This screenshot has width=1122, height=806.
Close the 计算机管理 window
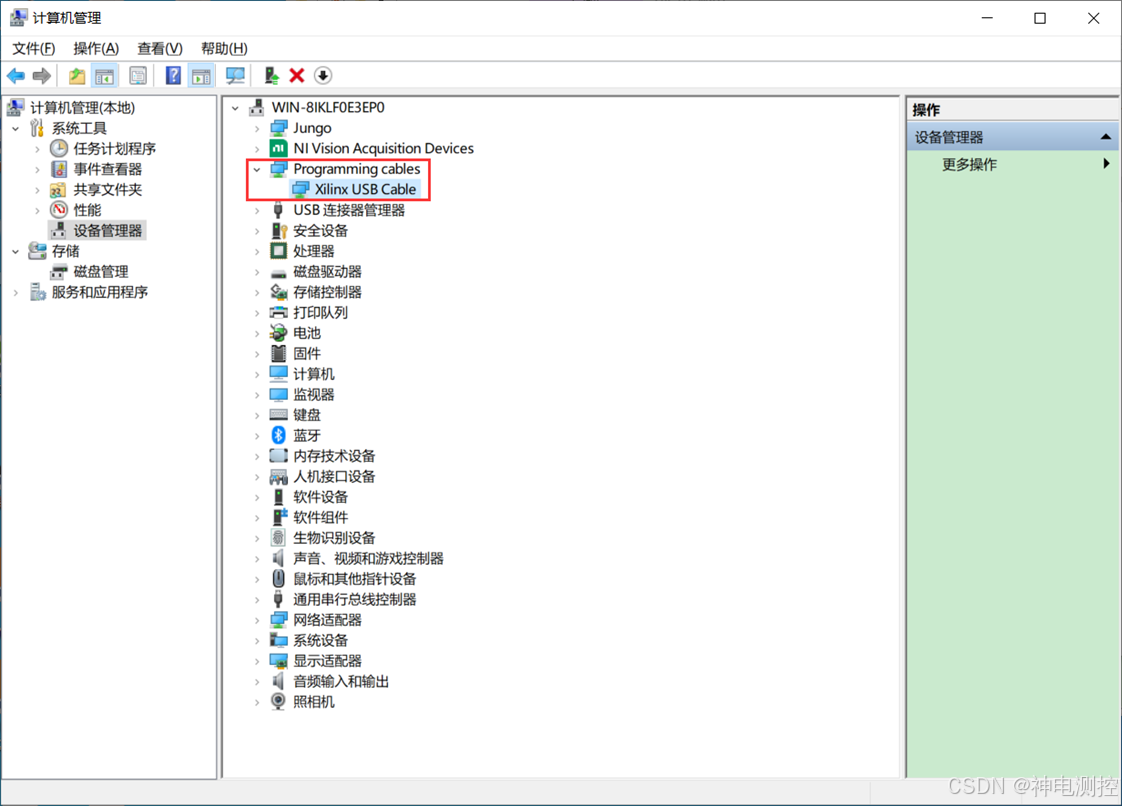[1093, 18]
